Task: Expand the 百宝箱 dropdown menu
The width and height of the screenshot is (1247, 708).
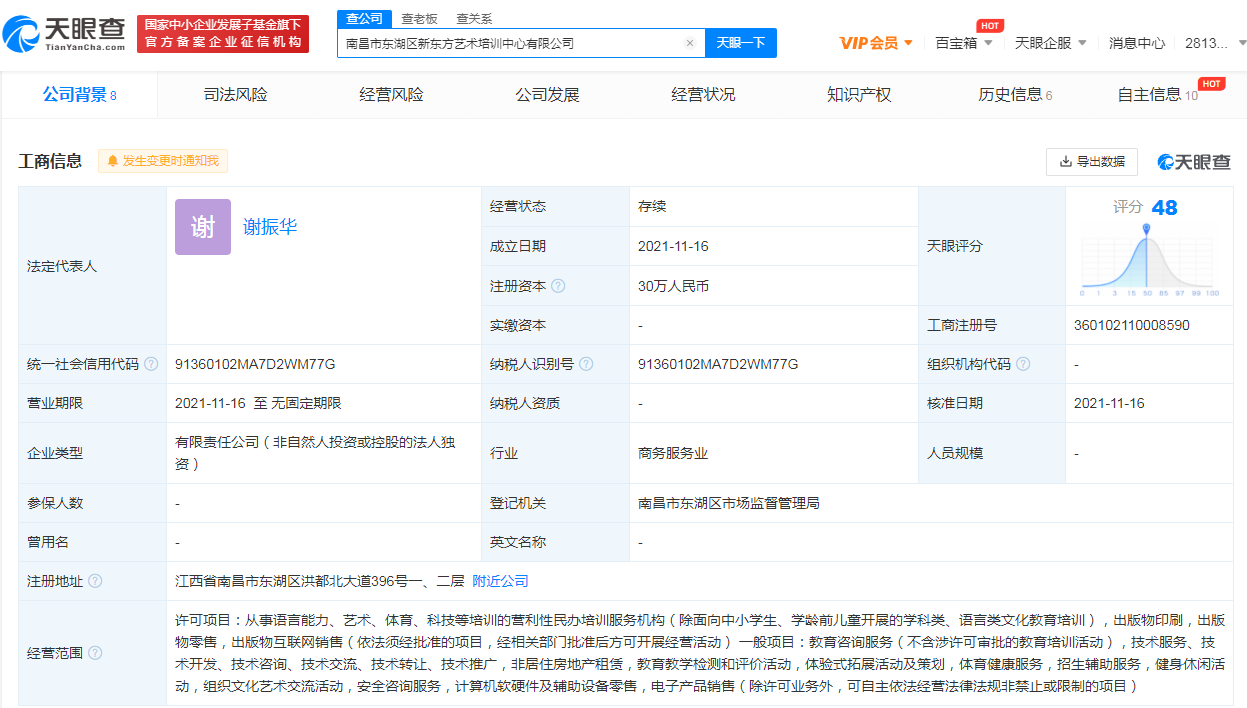Action: click(x=963, y=43)
